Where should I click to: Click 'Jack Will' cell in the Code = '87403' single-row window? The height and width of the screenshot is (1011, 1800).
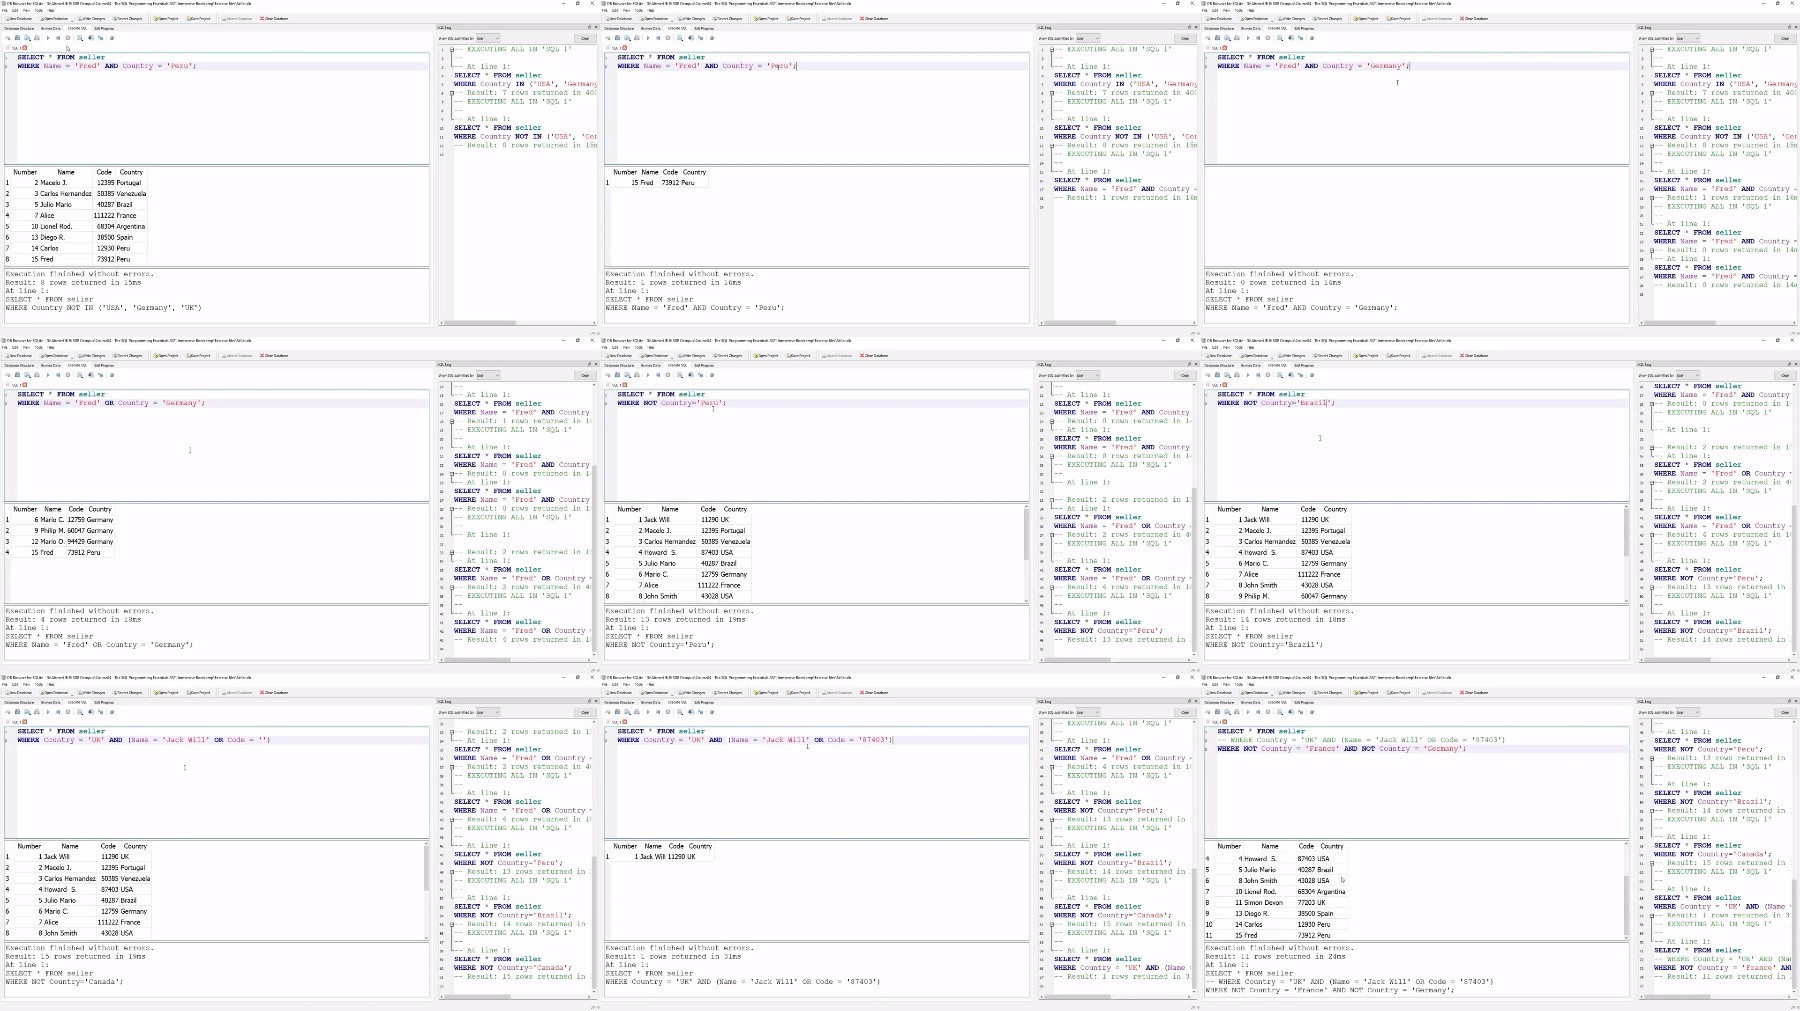pos(652,857)
